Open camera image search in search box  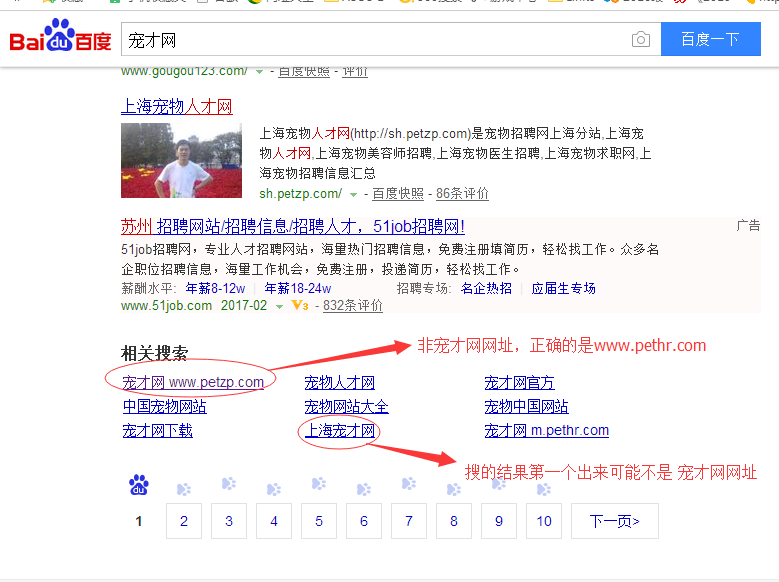click(x=640, y=39)
